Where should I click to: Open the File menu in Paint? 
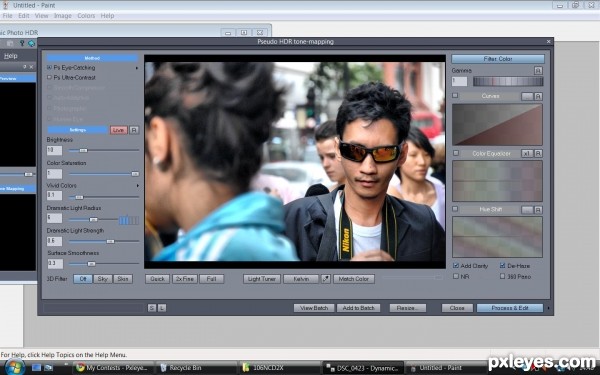(x=7, y=16)
